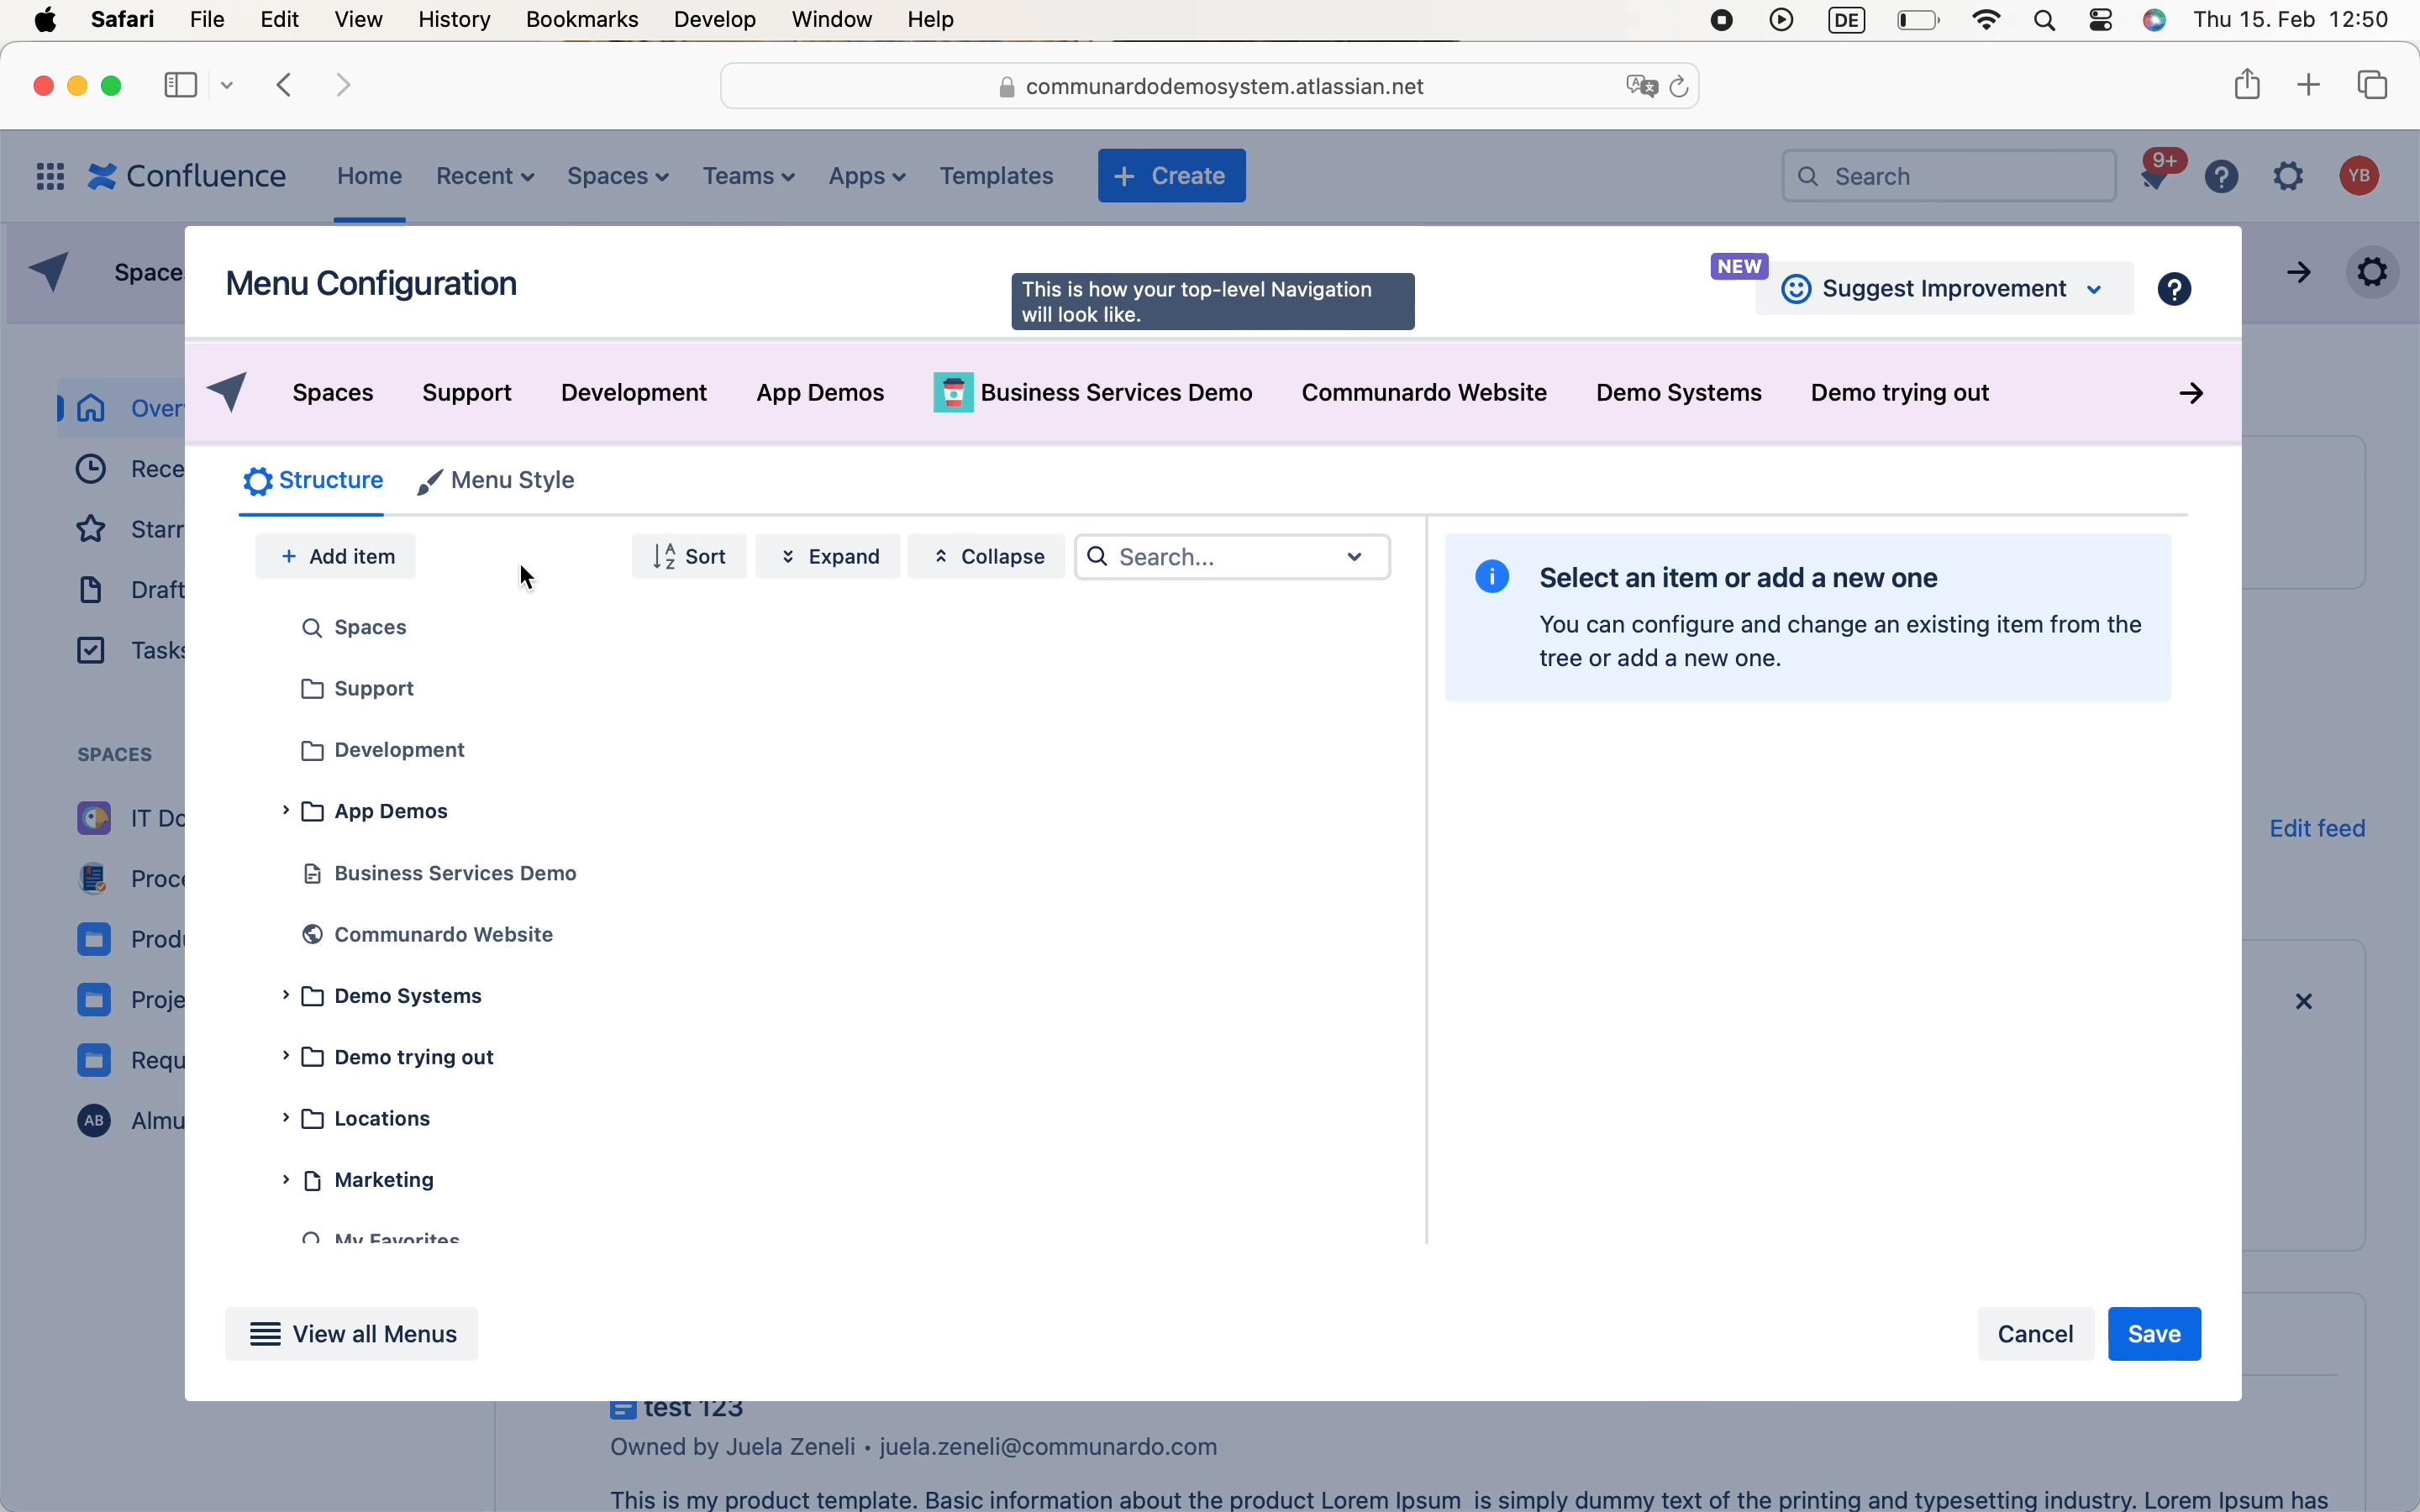2420x1512 pixels.
Task: Expand the Marketing folder item
Action: coord(284,1179)
